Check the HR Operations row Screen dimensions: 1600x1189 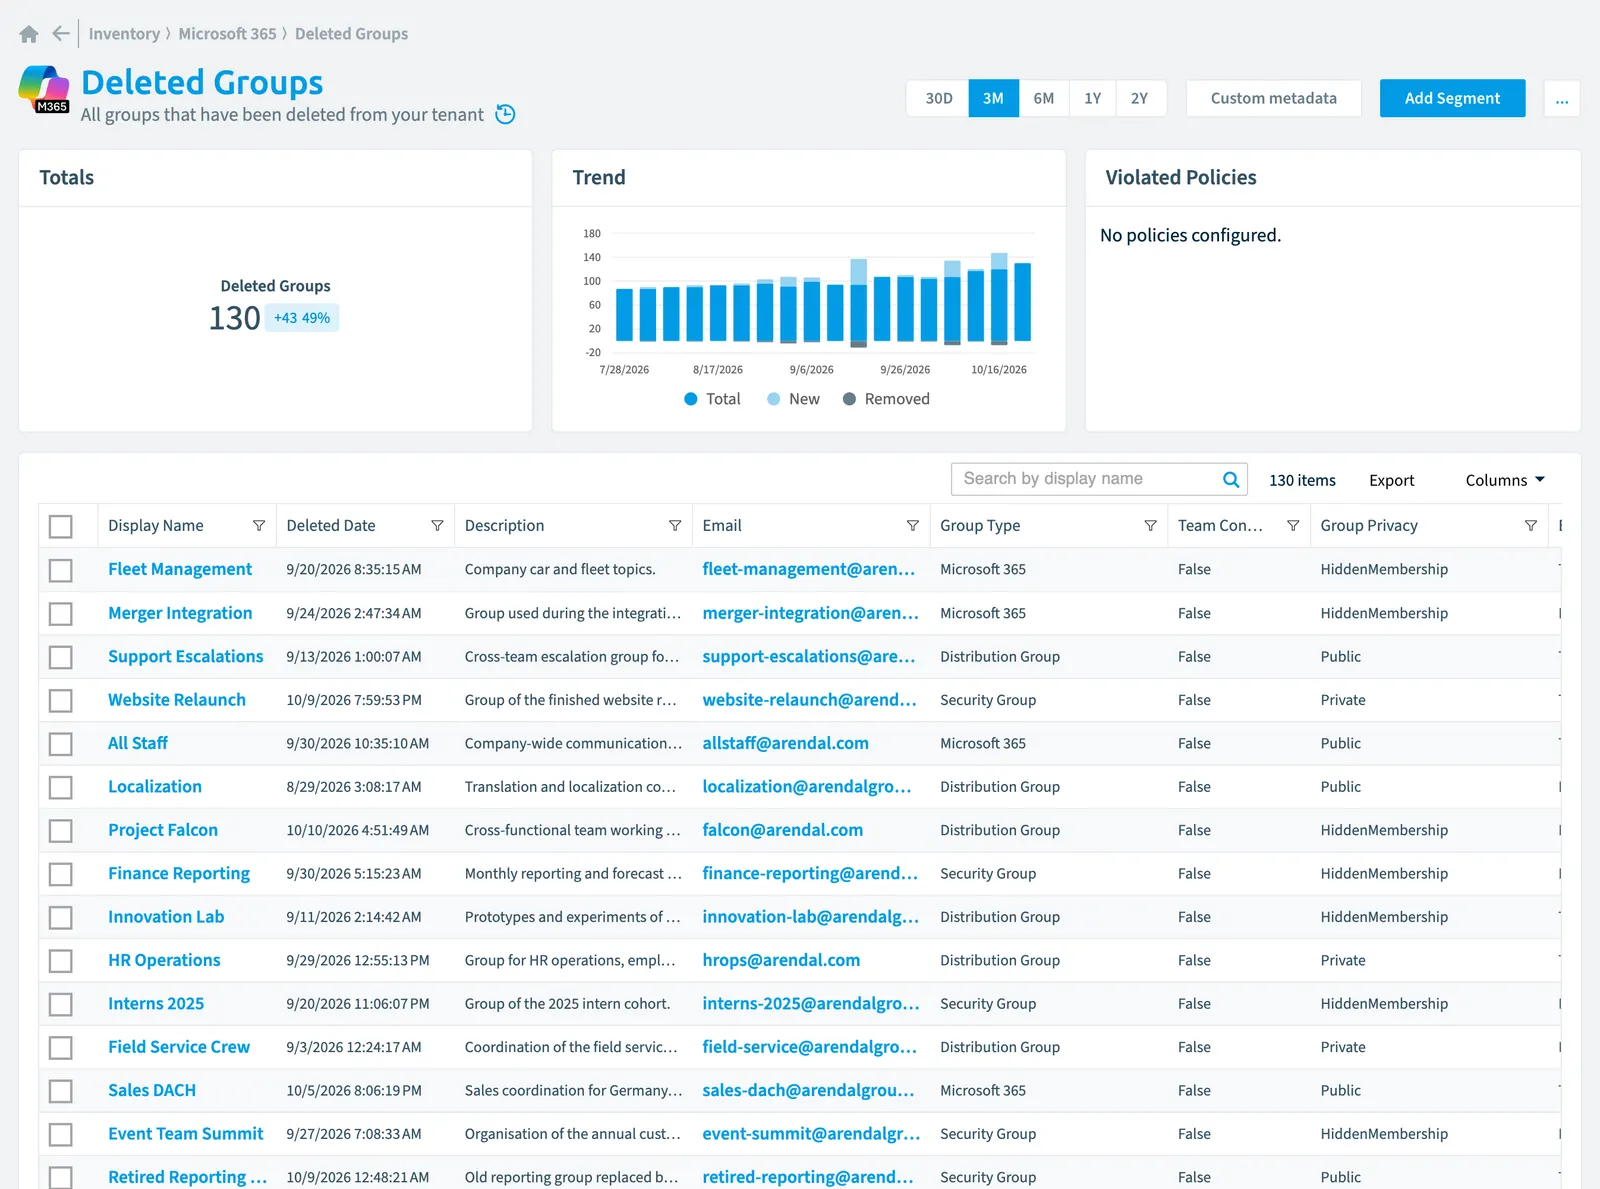click(x=61, y=961)
